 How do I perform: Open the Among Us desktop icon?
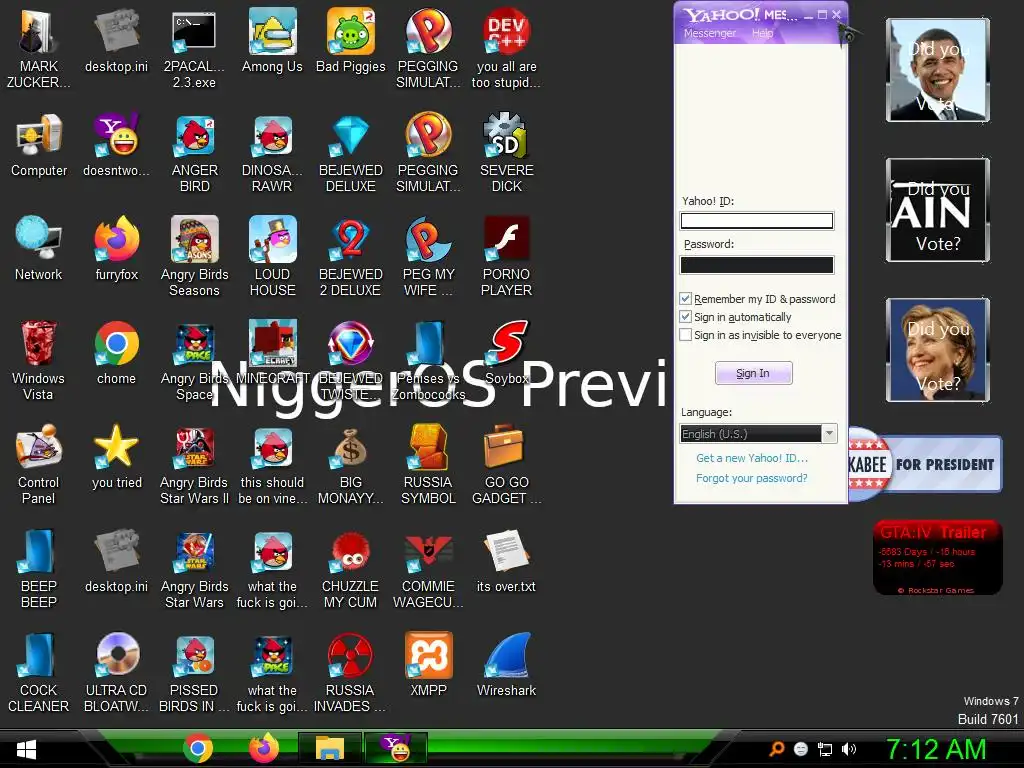click(272, 40)
